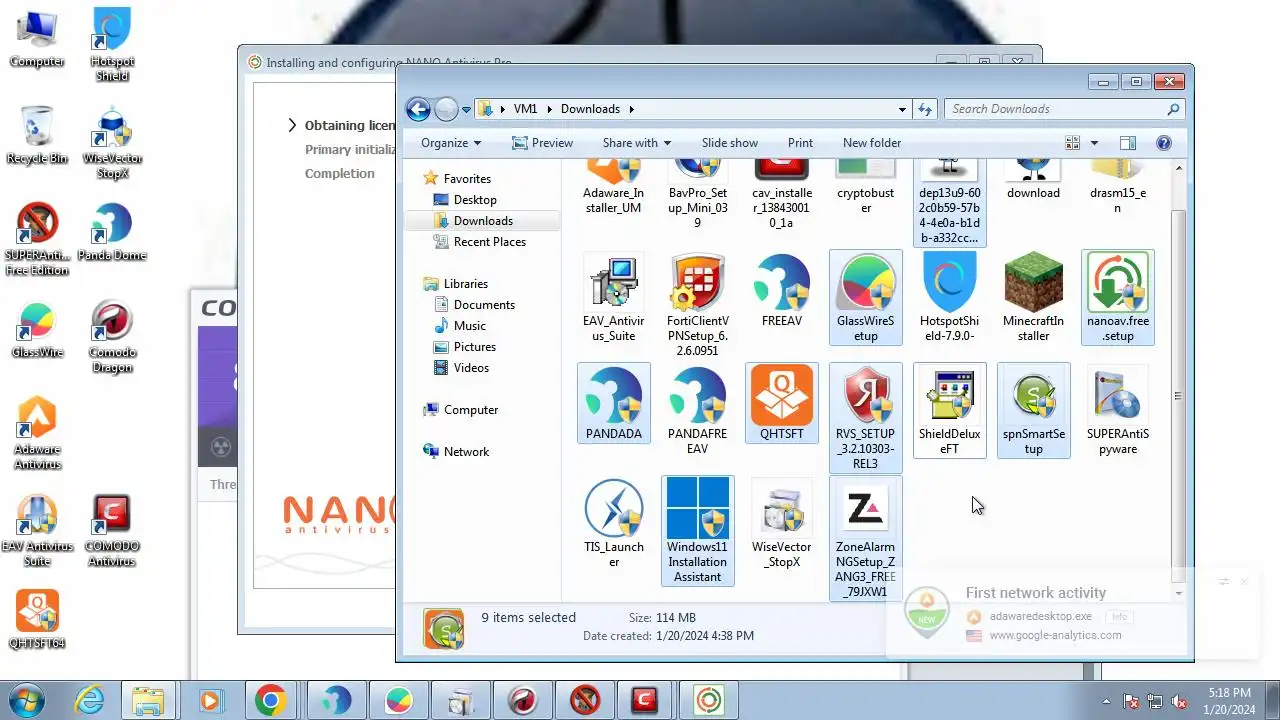1280x720 pixels.
Task: Create a New folder
Action: point(872,143)
